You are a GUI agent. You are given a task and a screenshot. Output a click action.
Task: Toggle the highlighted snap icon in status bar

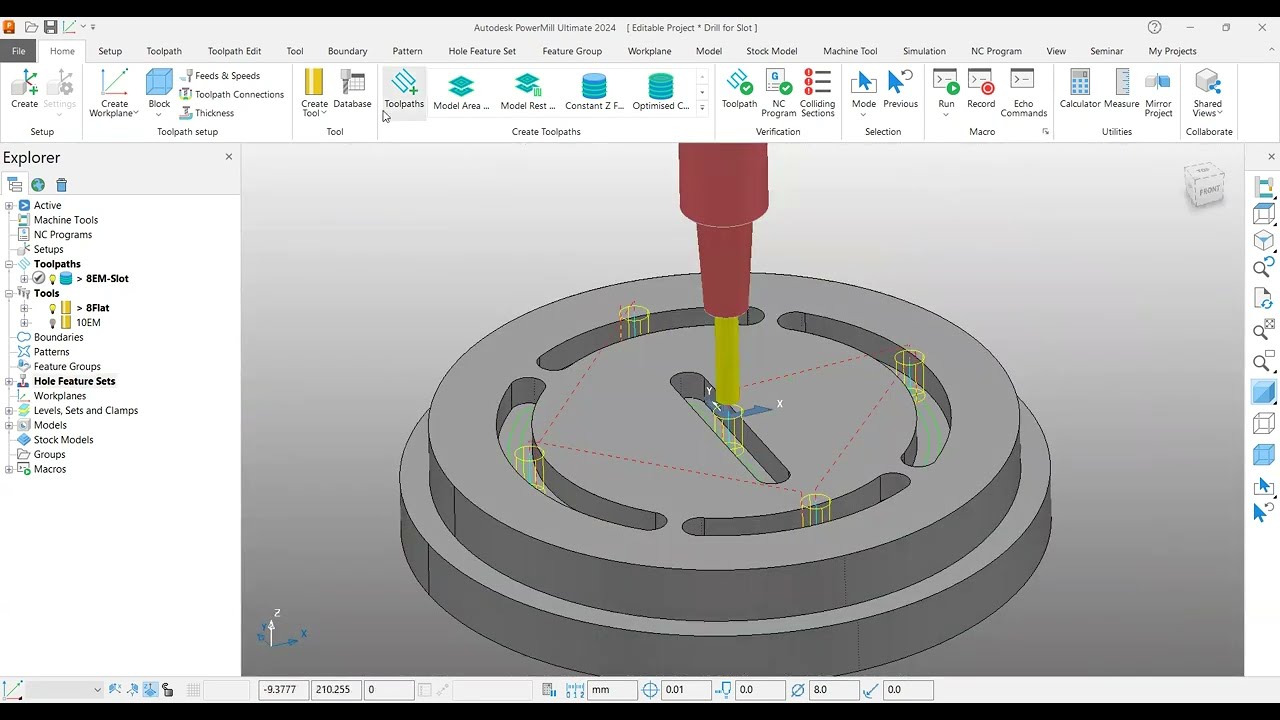pyautogui.click(x=150, y=690)
